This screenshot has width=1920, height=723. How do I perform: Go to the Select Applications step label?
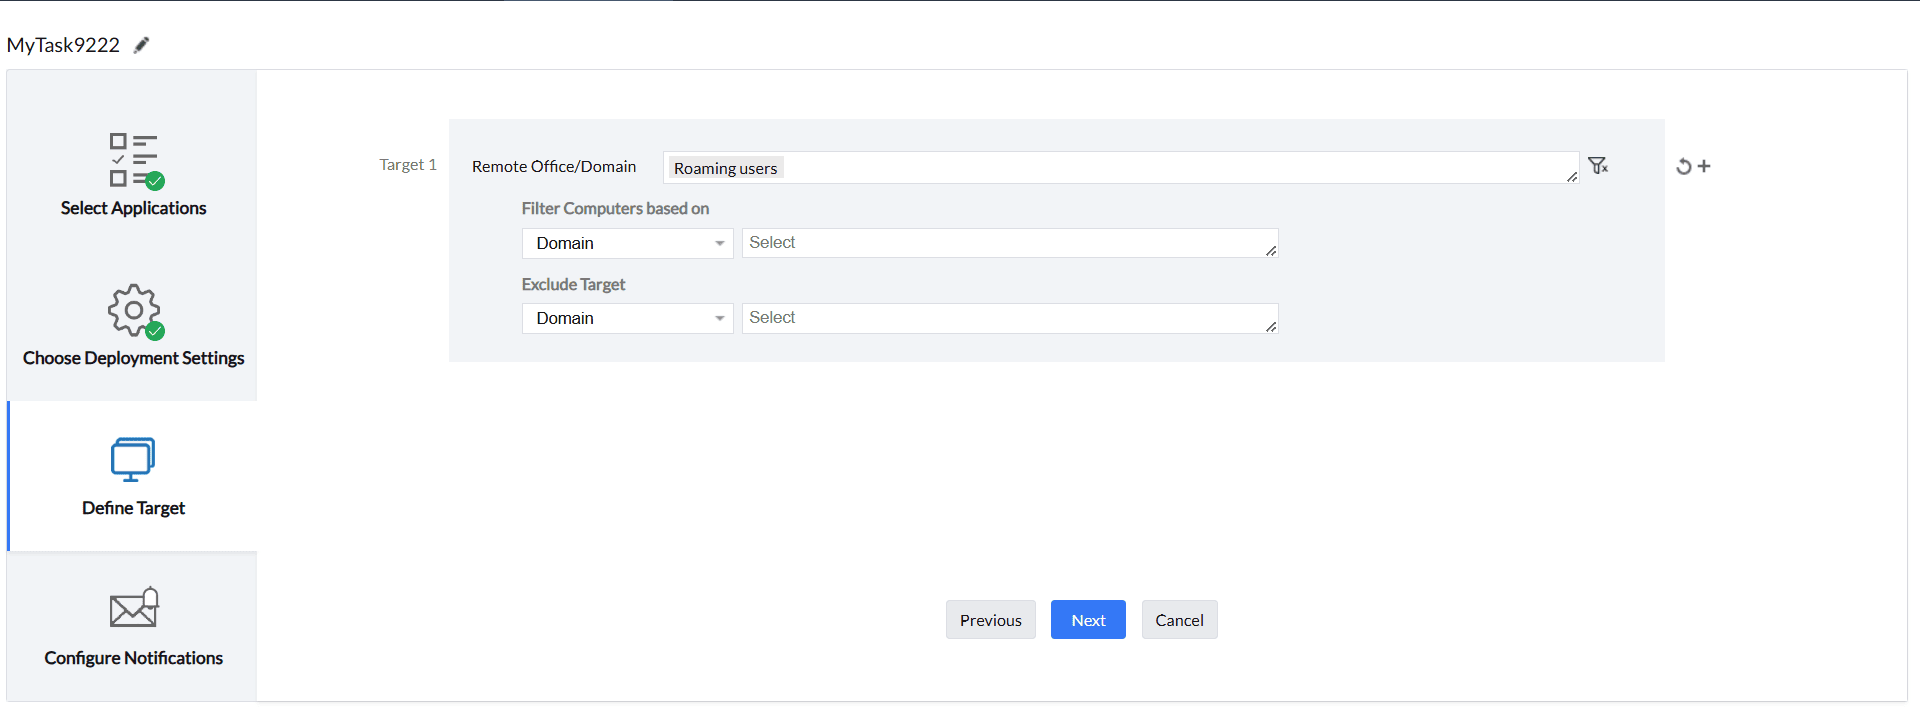pyautogui.click(x=133, y=208)
